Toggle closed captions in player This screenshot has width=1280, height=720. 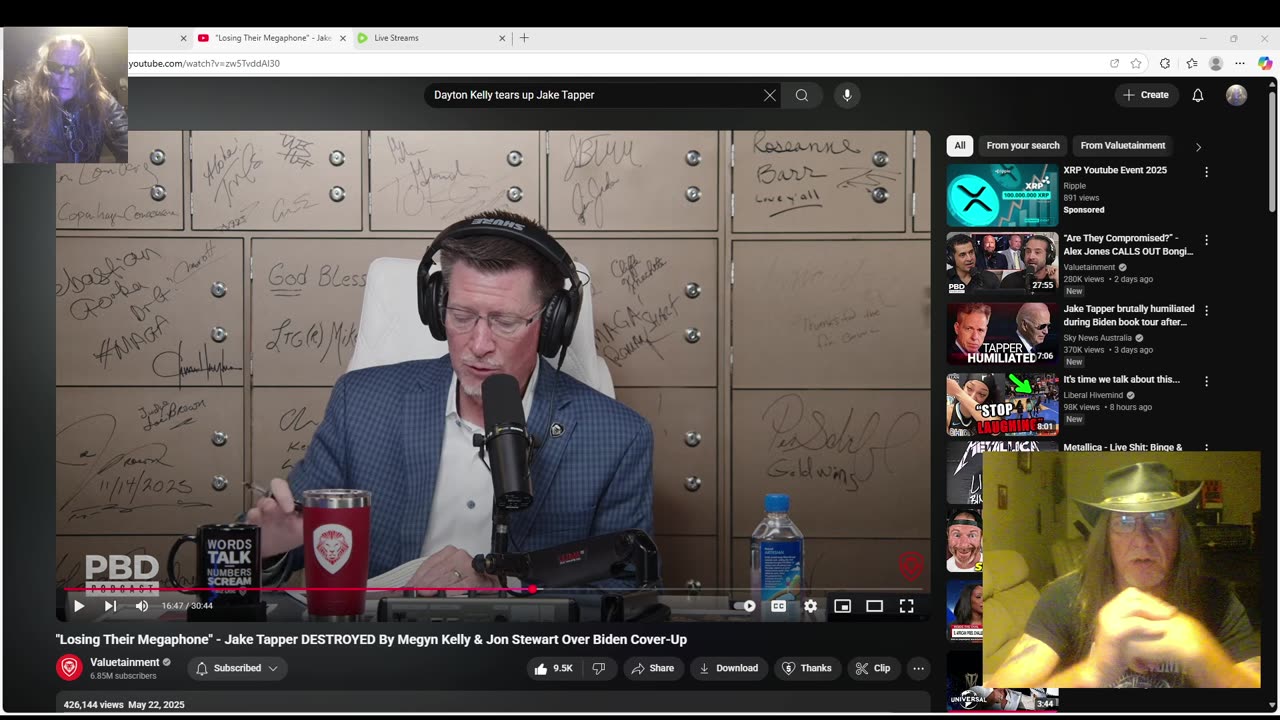pos(778,606)
